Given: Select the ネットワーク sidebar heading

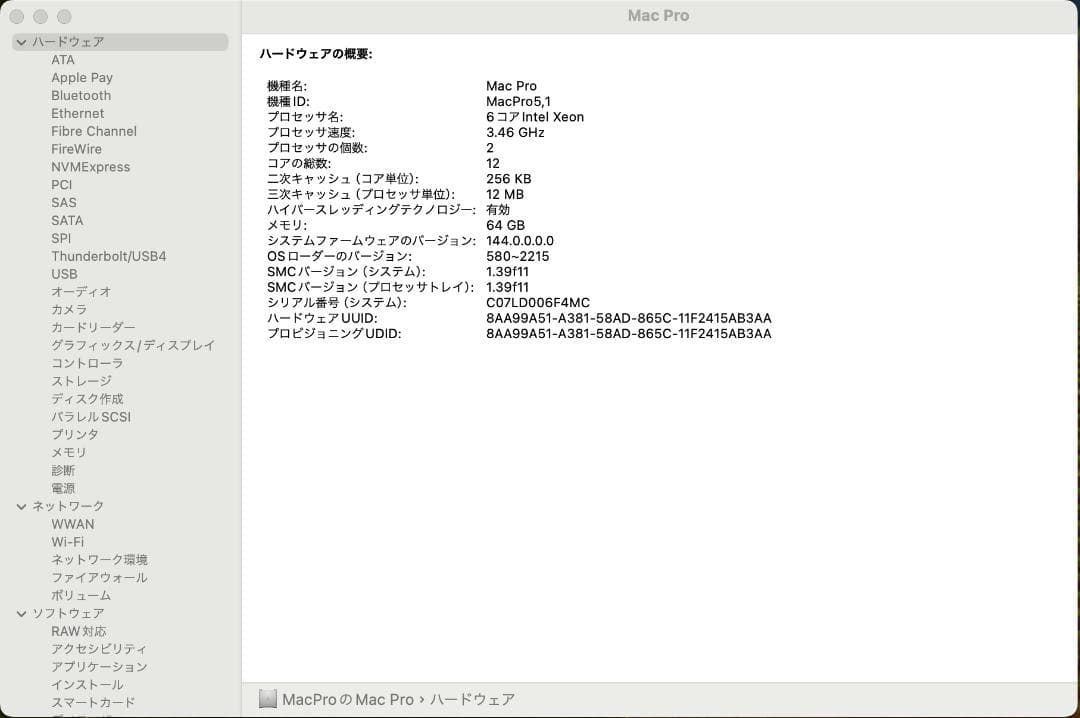Looking at the screenshot, I should 68,506.
